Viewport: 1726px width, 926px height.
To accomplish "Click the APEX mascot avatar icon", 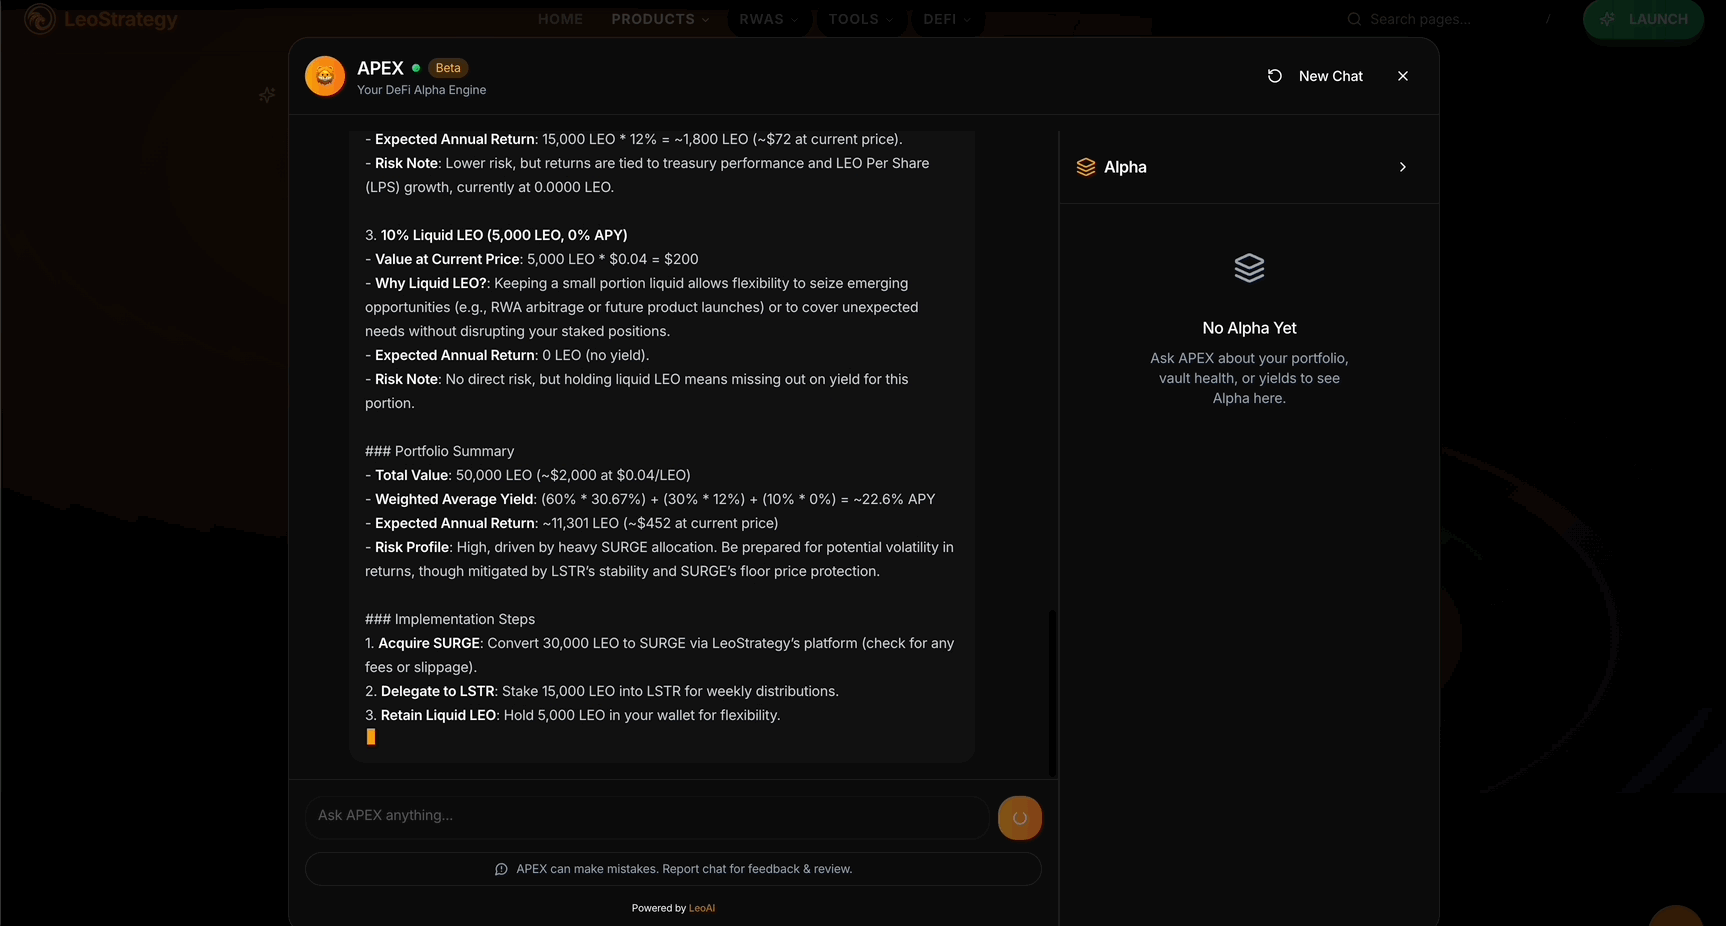I will pos(325,76).
